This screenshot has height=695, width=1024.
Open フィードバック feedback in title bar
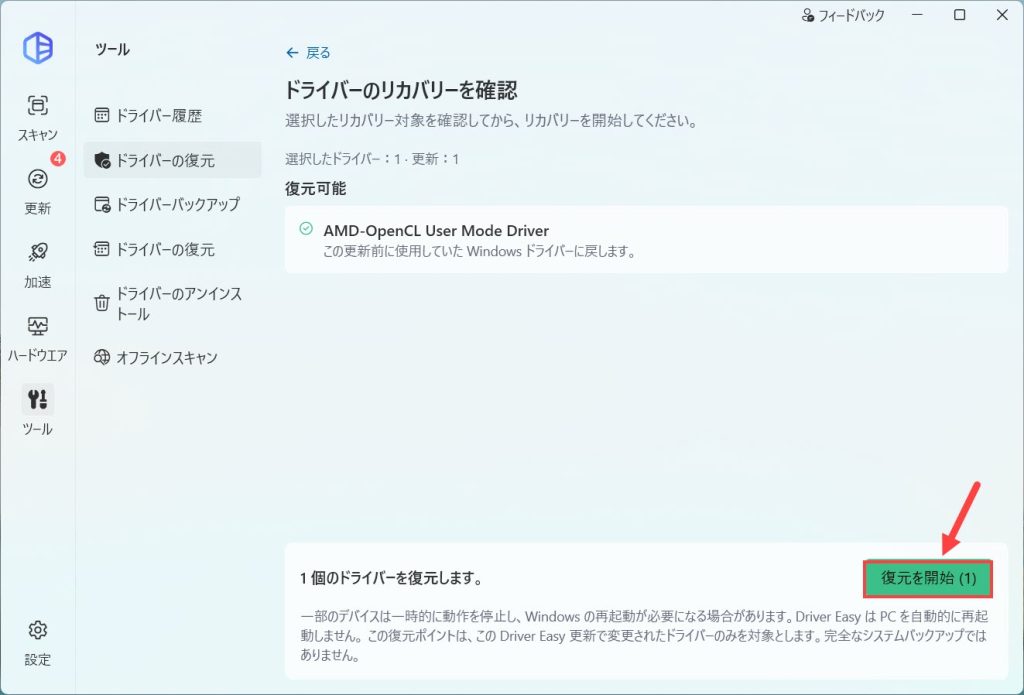(x=843, y=15)
